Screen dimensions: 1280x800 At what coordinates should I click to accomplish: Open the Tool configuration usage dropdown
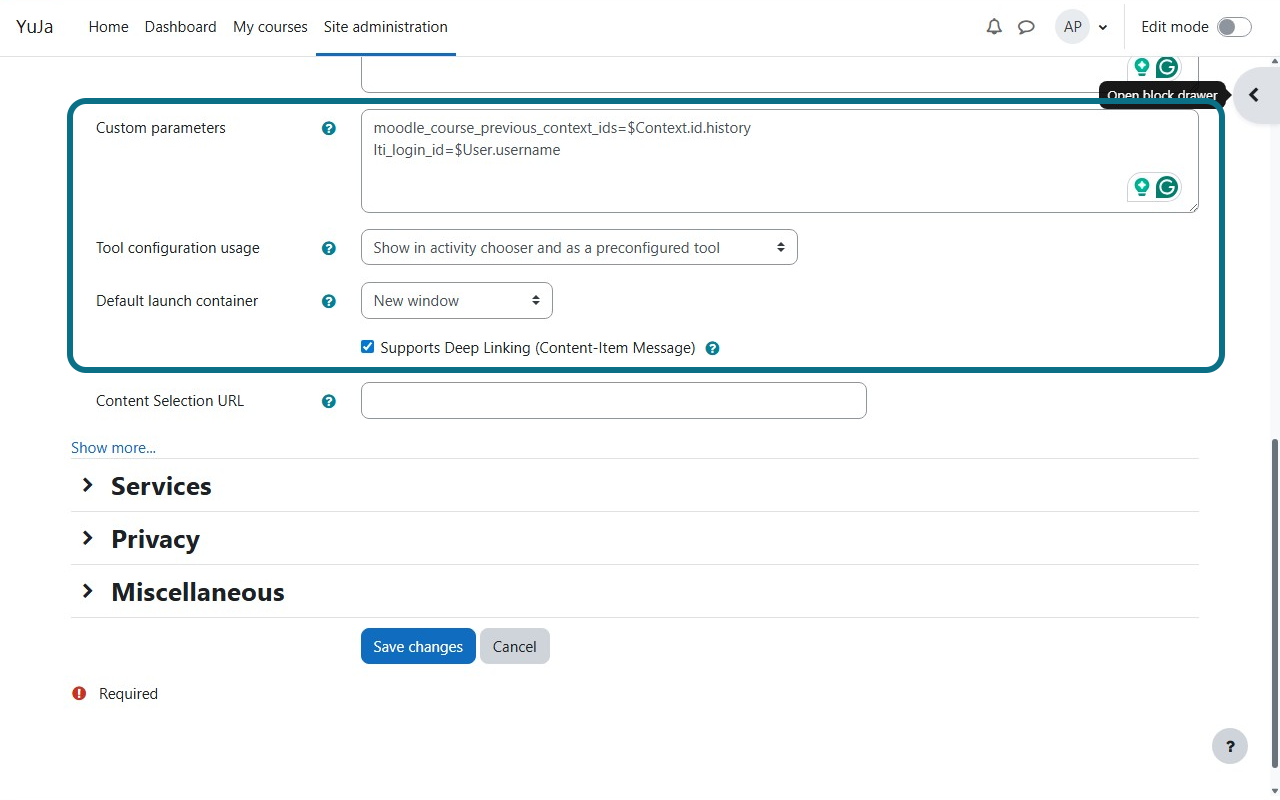(x=579, y=248)
